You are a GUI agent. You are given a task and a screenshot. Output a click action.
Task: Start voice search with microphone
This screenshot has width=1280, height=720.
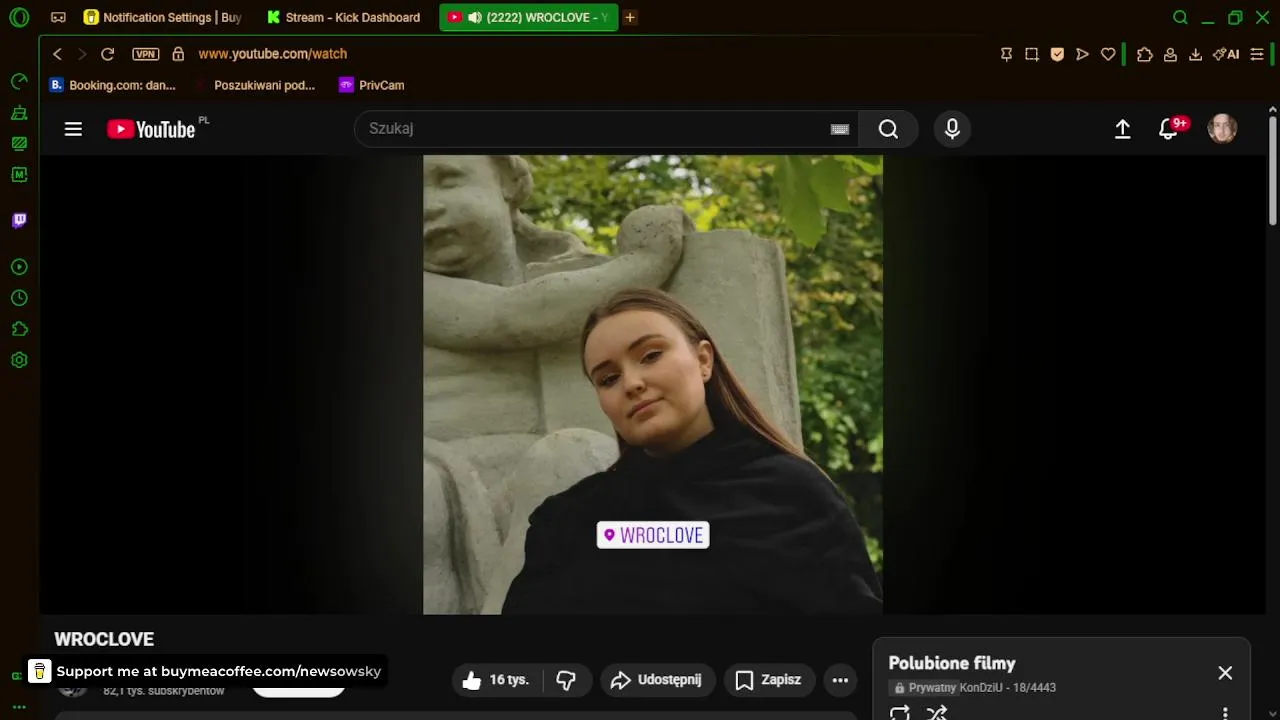(952, 129)
